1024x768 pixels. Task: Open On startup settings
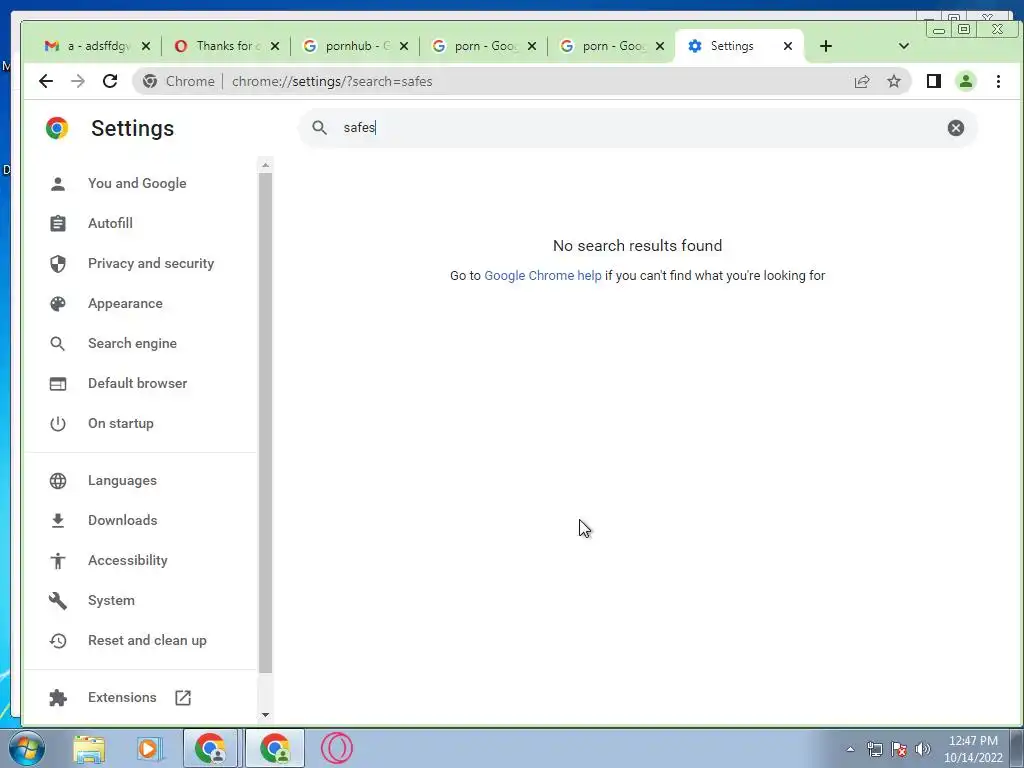pyautogui.click(x=121, y=423)
